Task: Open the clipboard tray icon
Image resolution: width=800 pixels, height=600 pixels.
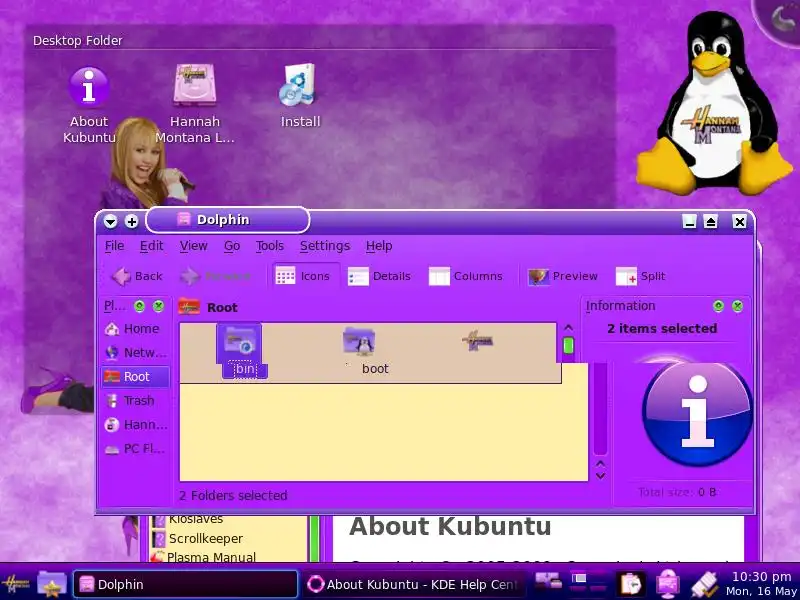Action: click(x=631, y=584)
